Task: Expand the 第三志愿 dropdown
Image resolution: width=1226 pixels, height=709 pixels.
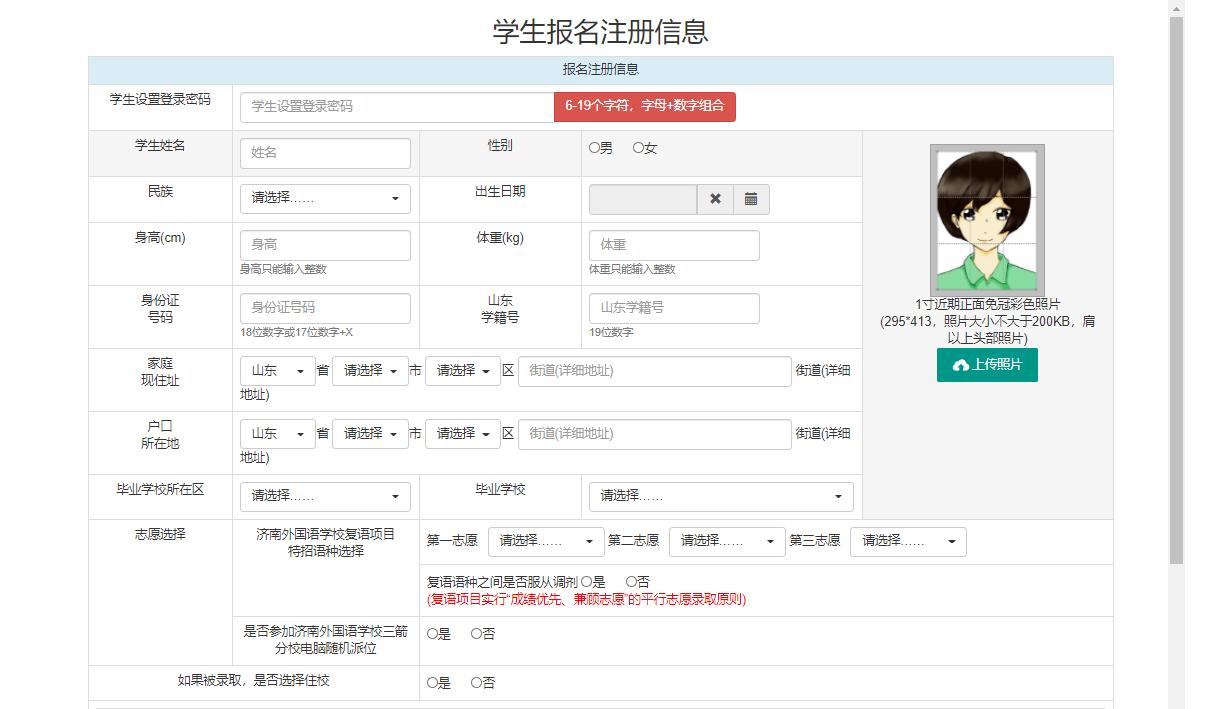Action: click(x=906, y=540)
